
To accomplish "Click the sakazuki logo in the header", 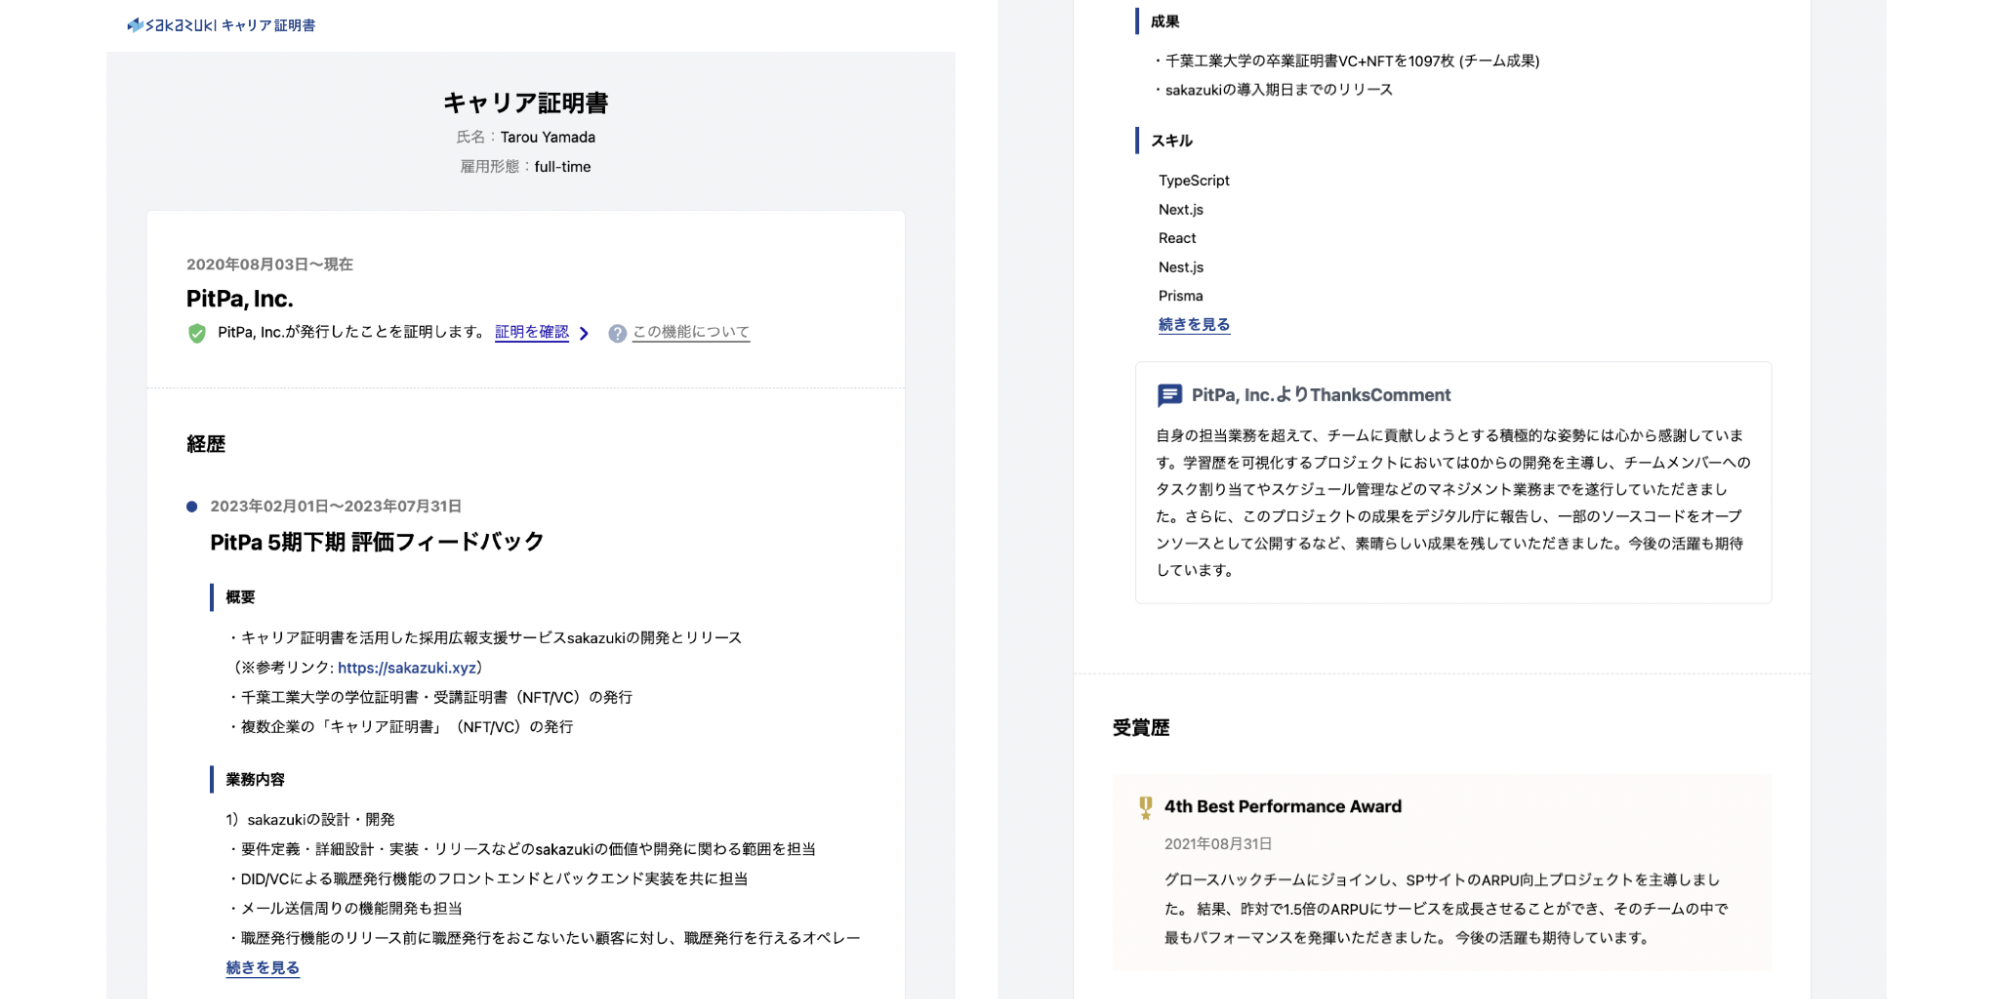I will click(171, 25).
